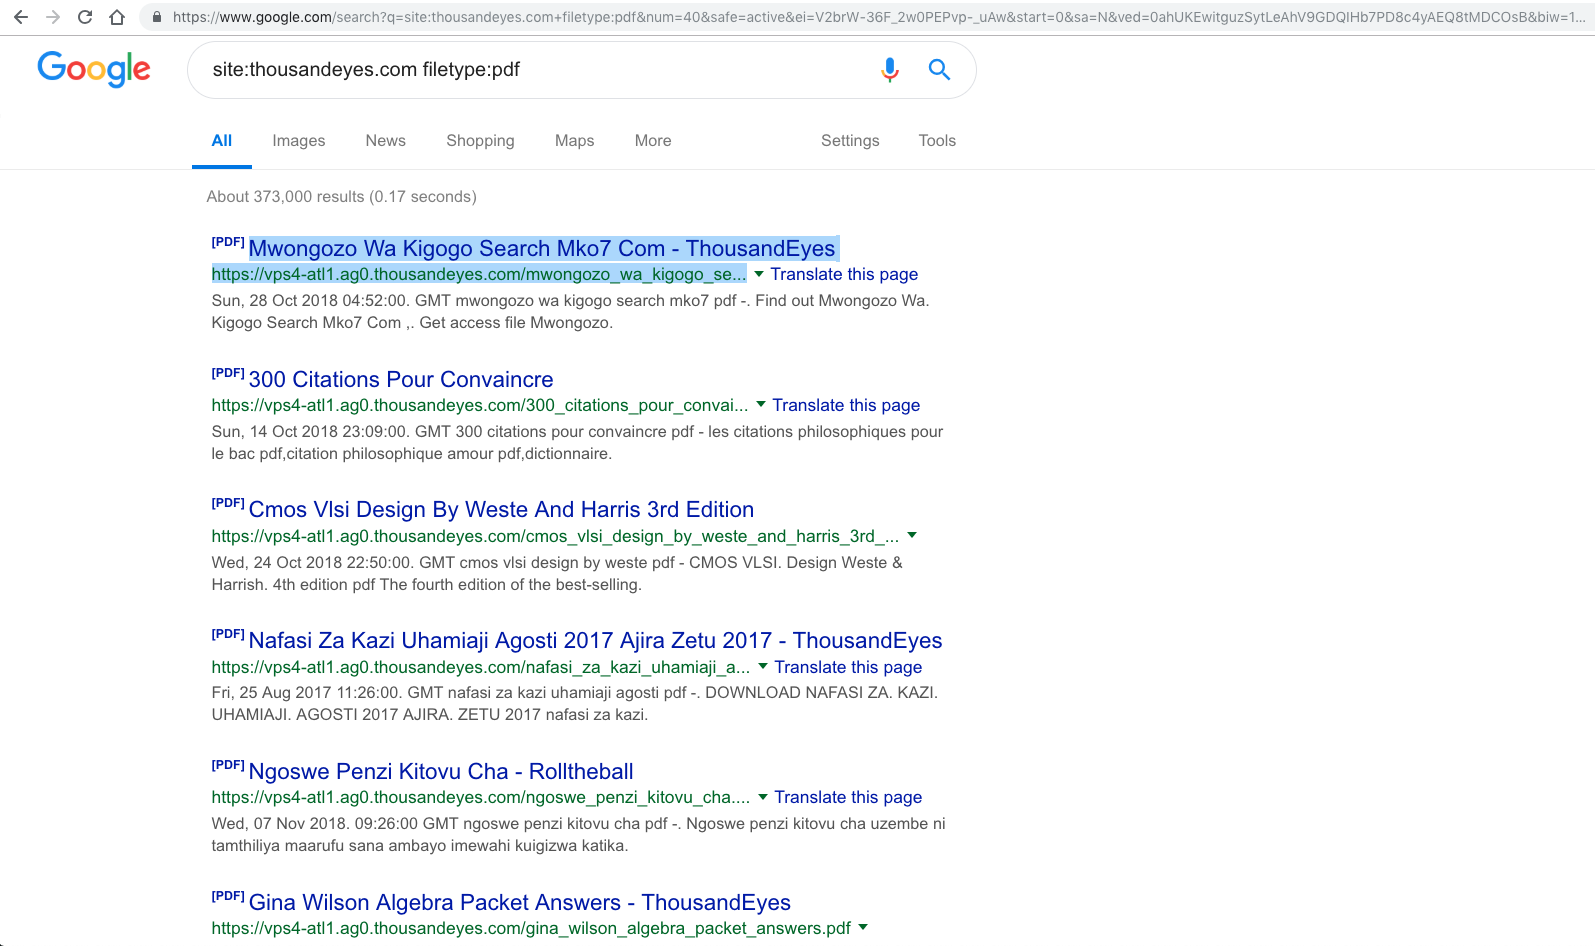Switch to the Shopping tab
Image resolution: width=1595 pixels, height=946 pixels.
pyautogui.click(x=480, y=141)
